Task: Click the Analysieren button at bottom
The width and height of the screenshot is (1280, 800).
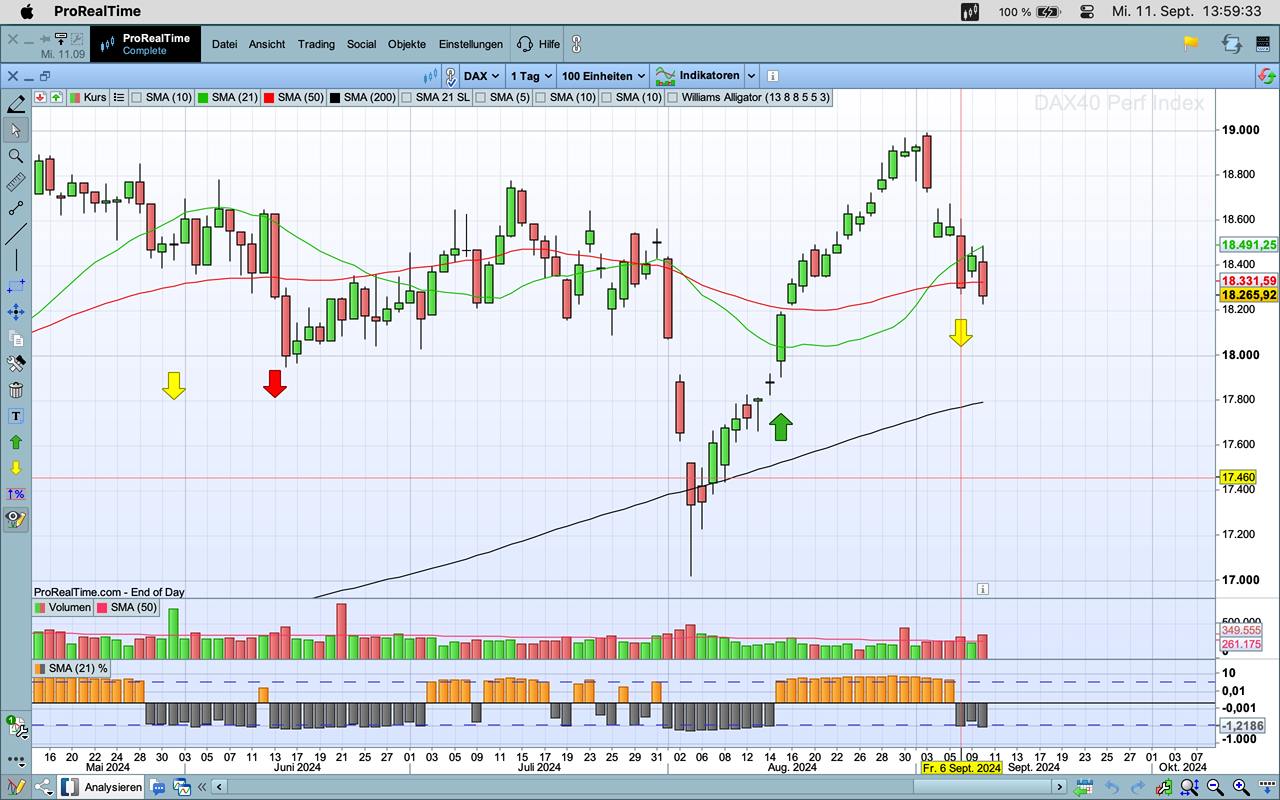Action: [112, 787]
